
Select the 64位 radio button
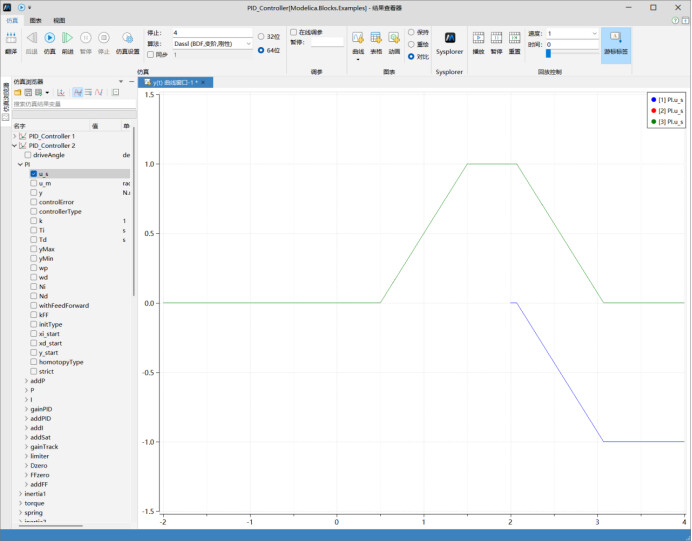[261, 50]
